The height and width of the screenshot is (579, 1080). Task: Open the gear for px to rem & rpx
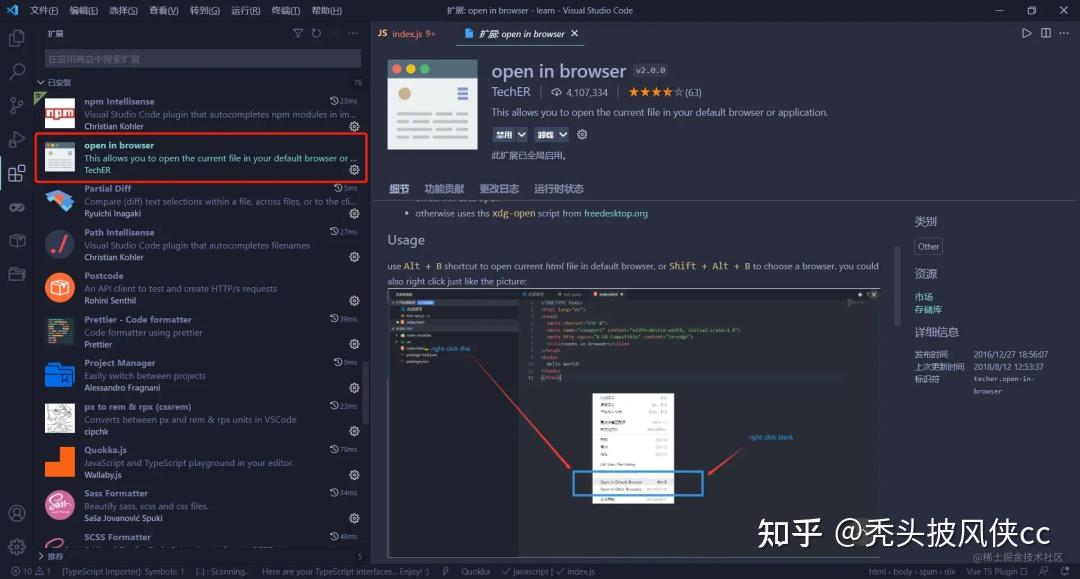pyautogui.click(x=354, y=431)
